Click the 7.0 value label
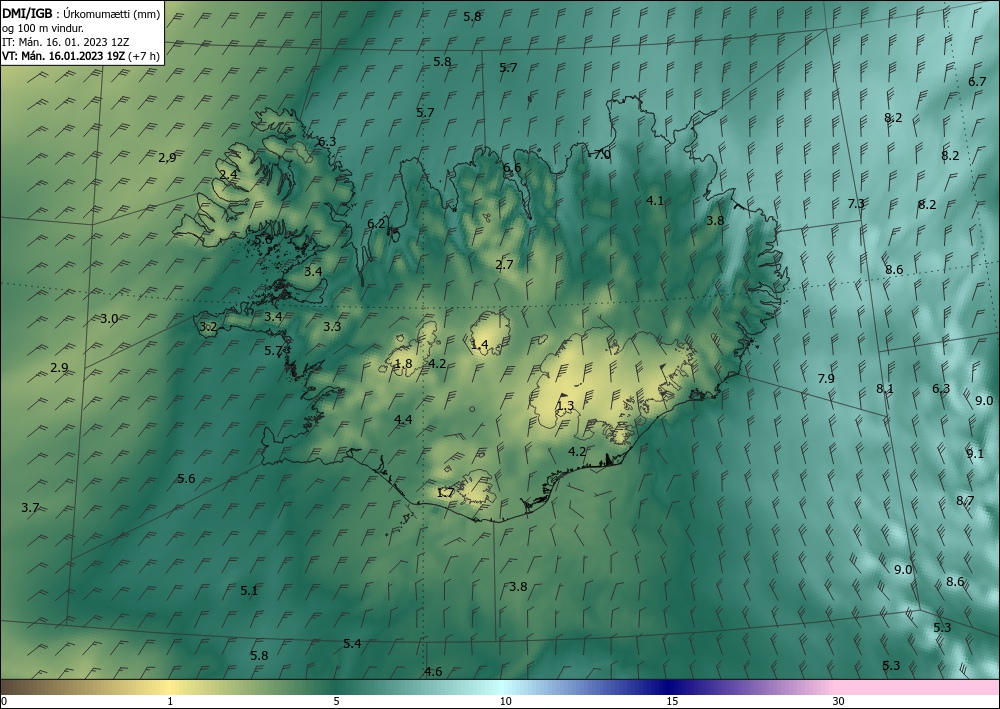 pyautogui.click(x=601, y=155)
